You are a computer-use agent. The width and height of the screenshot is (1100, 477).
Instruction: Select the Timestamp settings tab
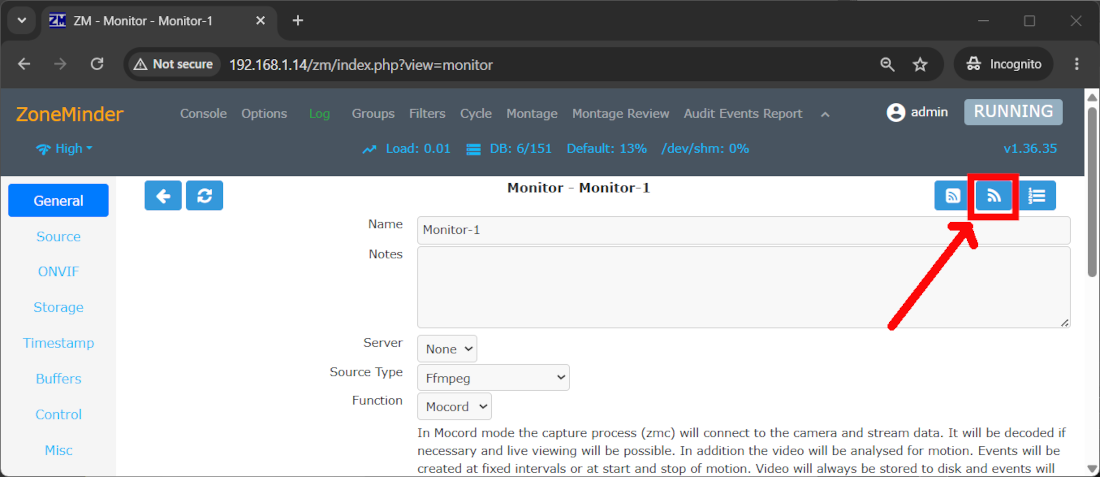click(x=58, y=343)
